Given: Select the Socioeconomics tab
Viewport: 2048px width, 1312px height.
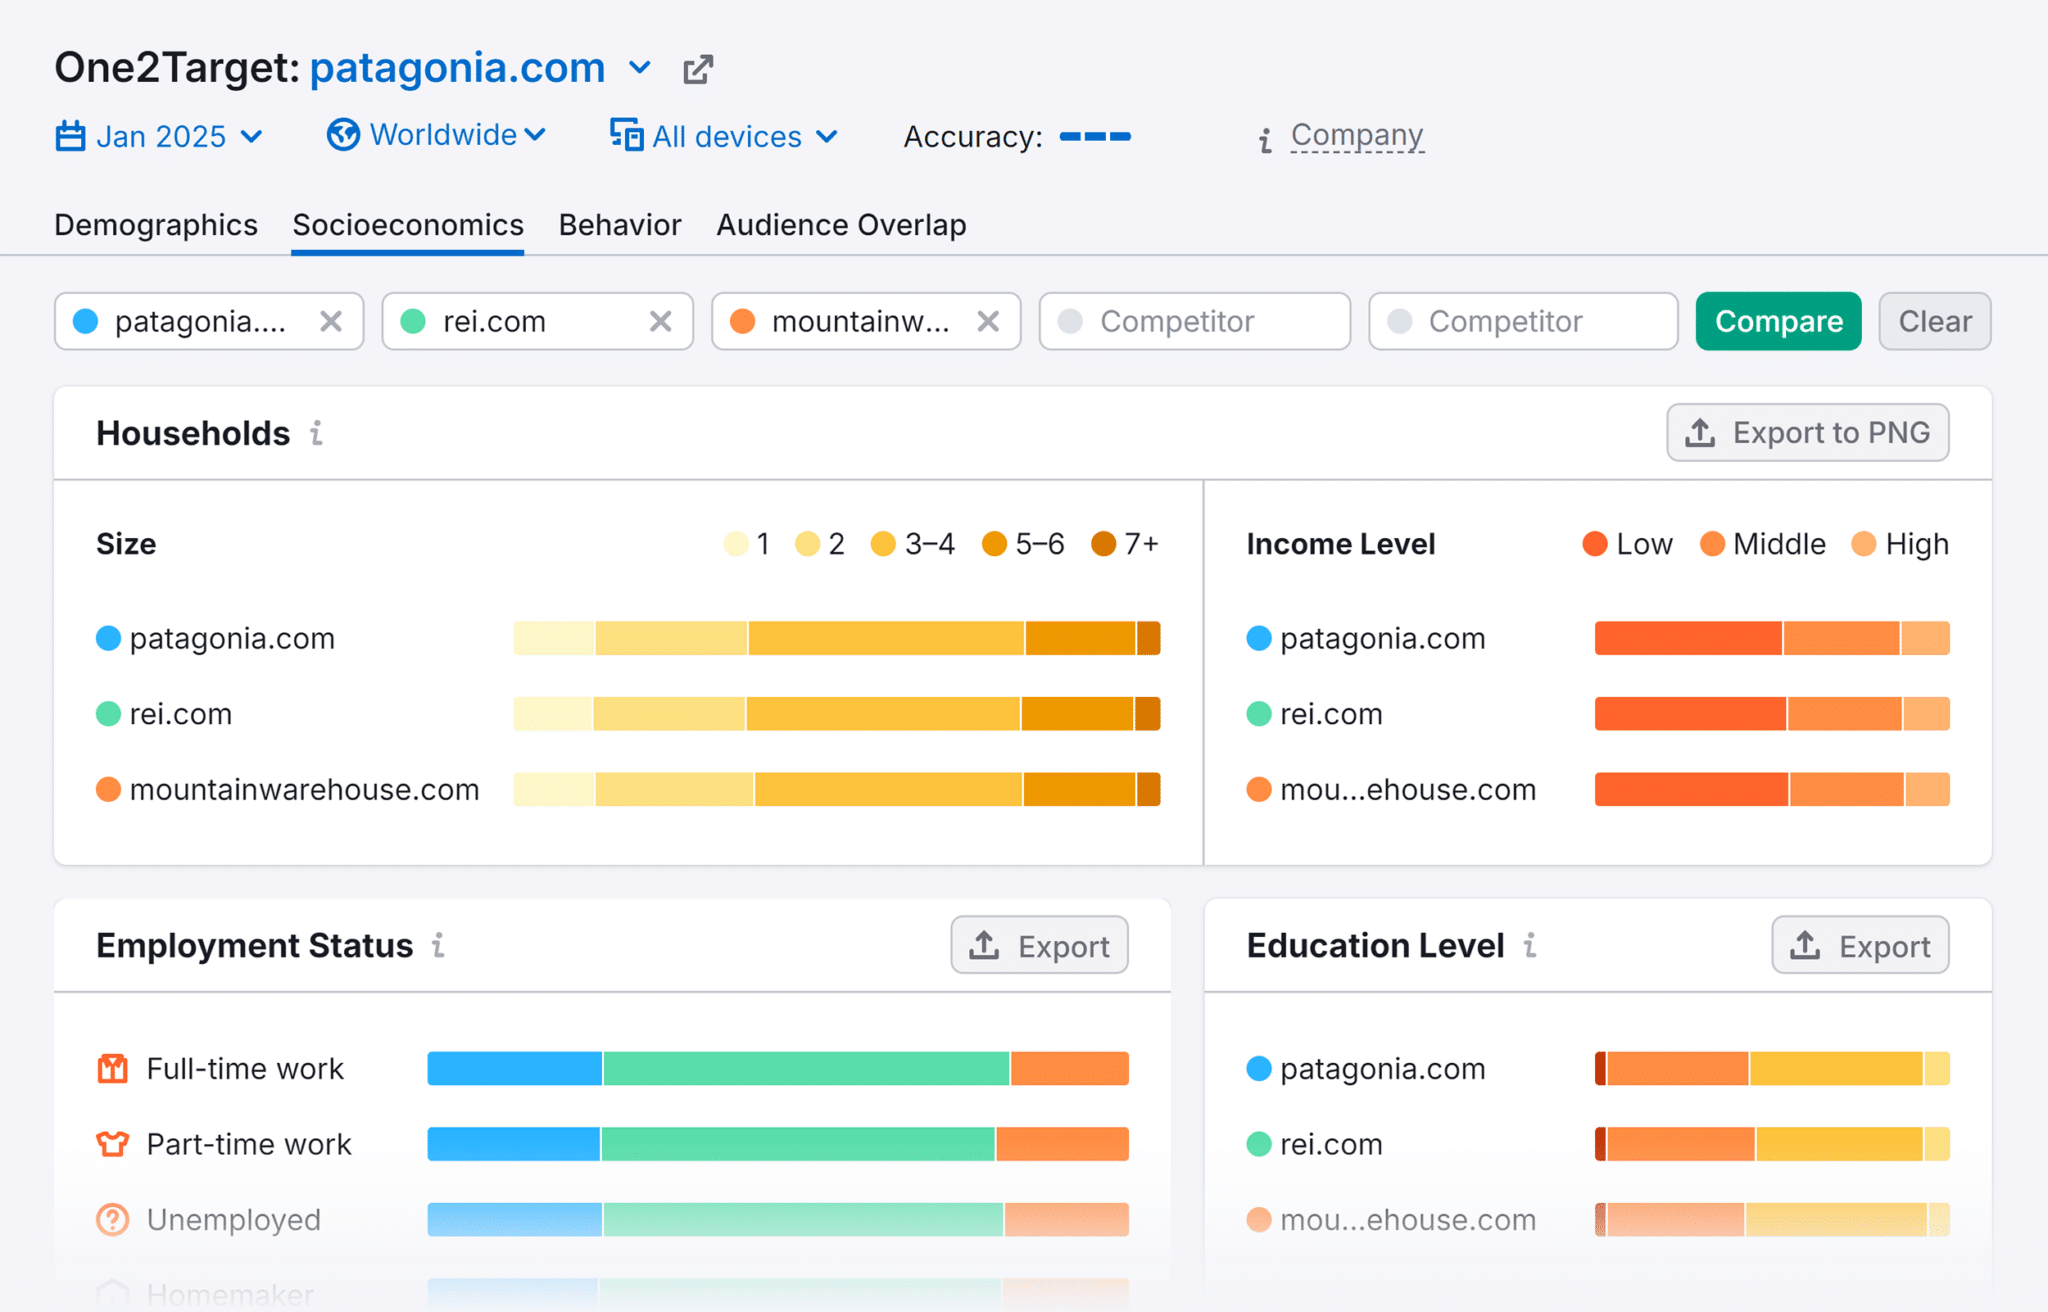Looking at the screenshot, I should click(x=408, y=225).
